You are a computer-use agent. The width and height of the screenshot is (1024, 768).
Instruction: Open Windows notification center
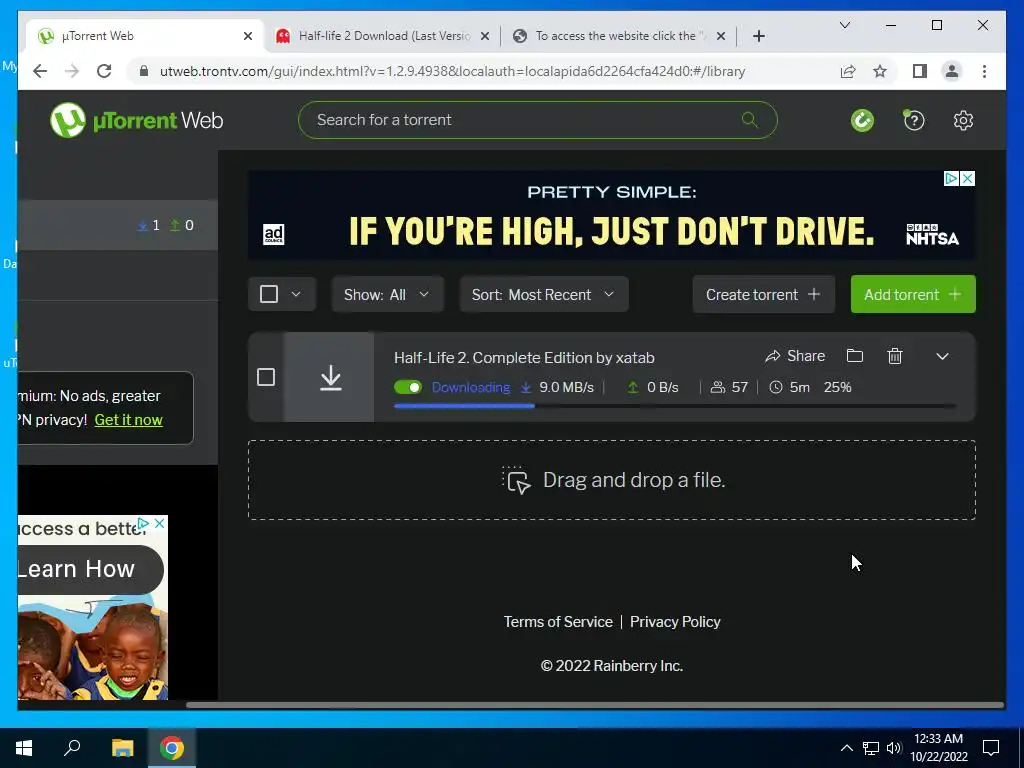click(991, 748)
